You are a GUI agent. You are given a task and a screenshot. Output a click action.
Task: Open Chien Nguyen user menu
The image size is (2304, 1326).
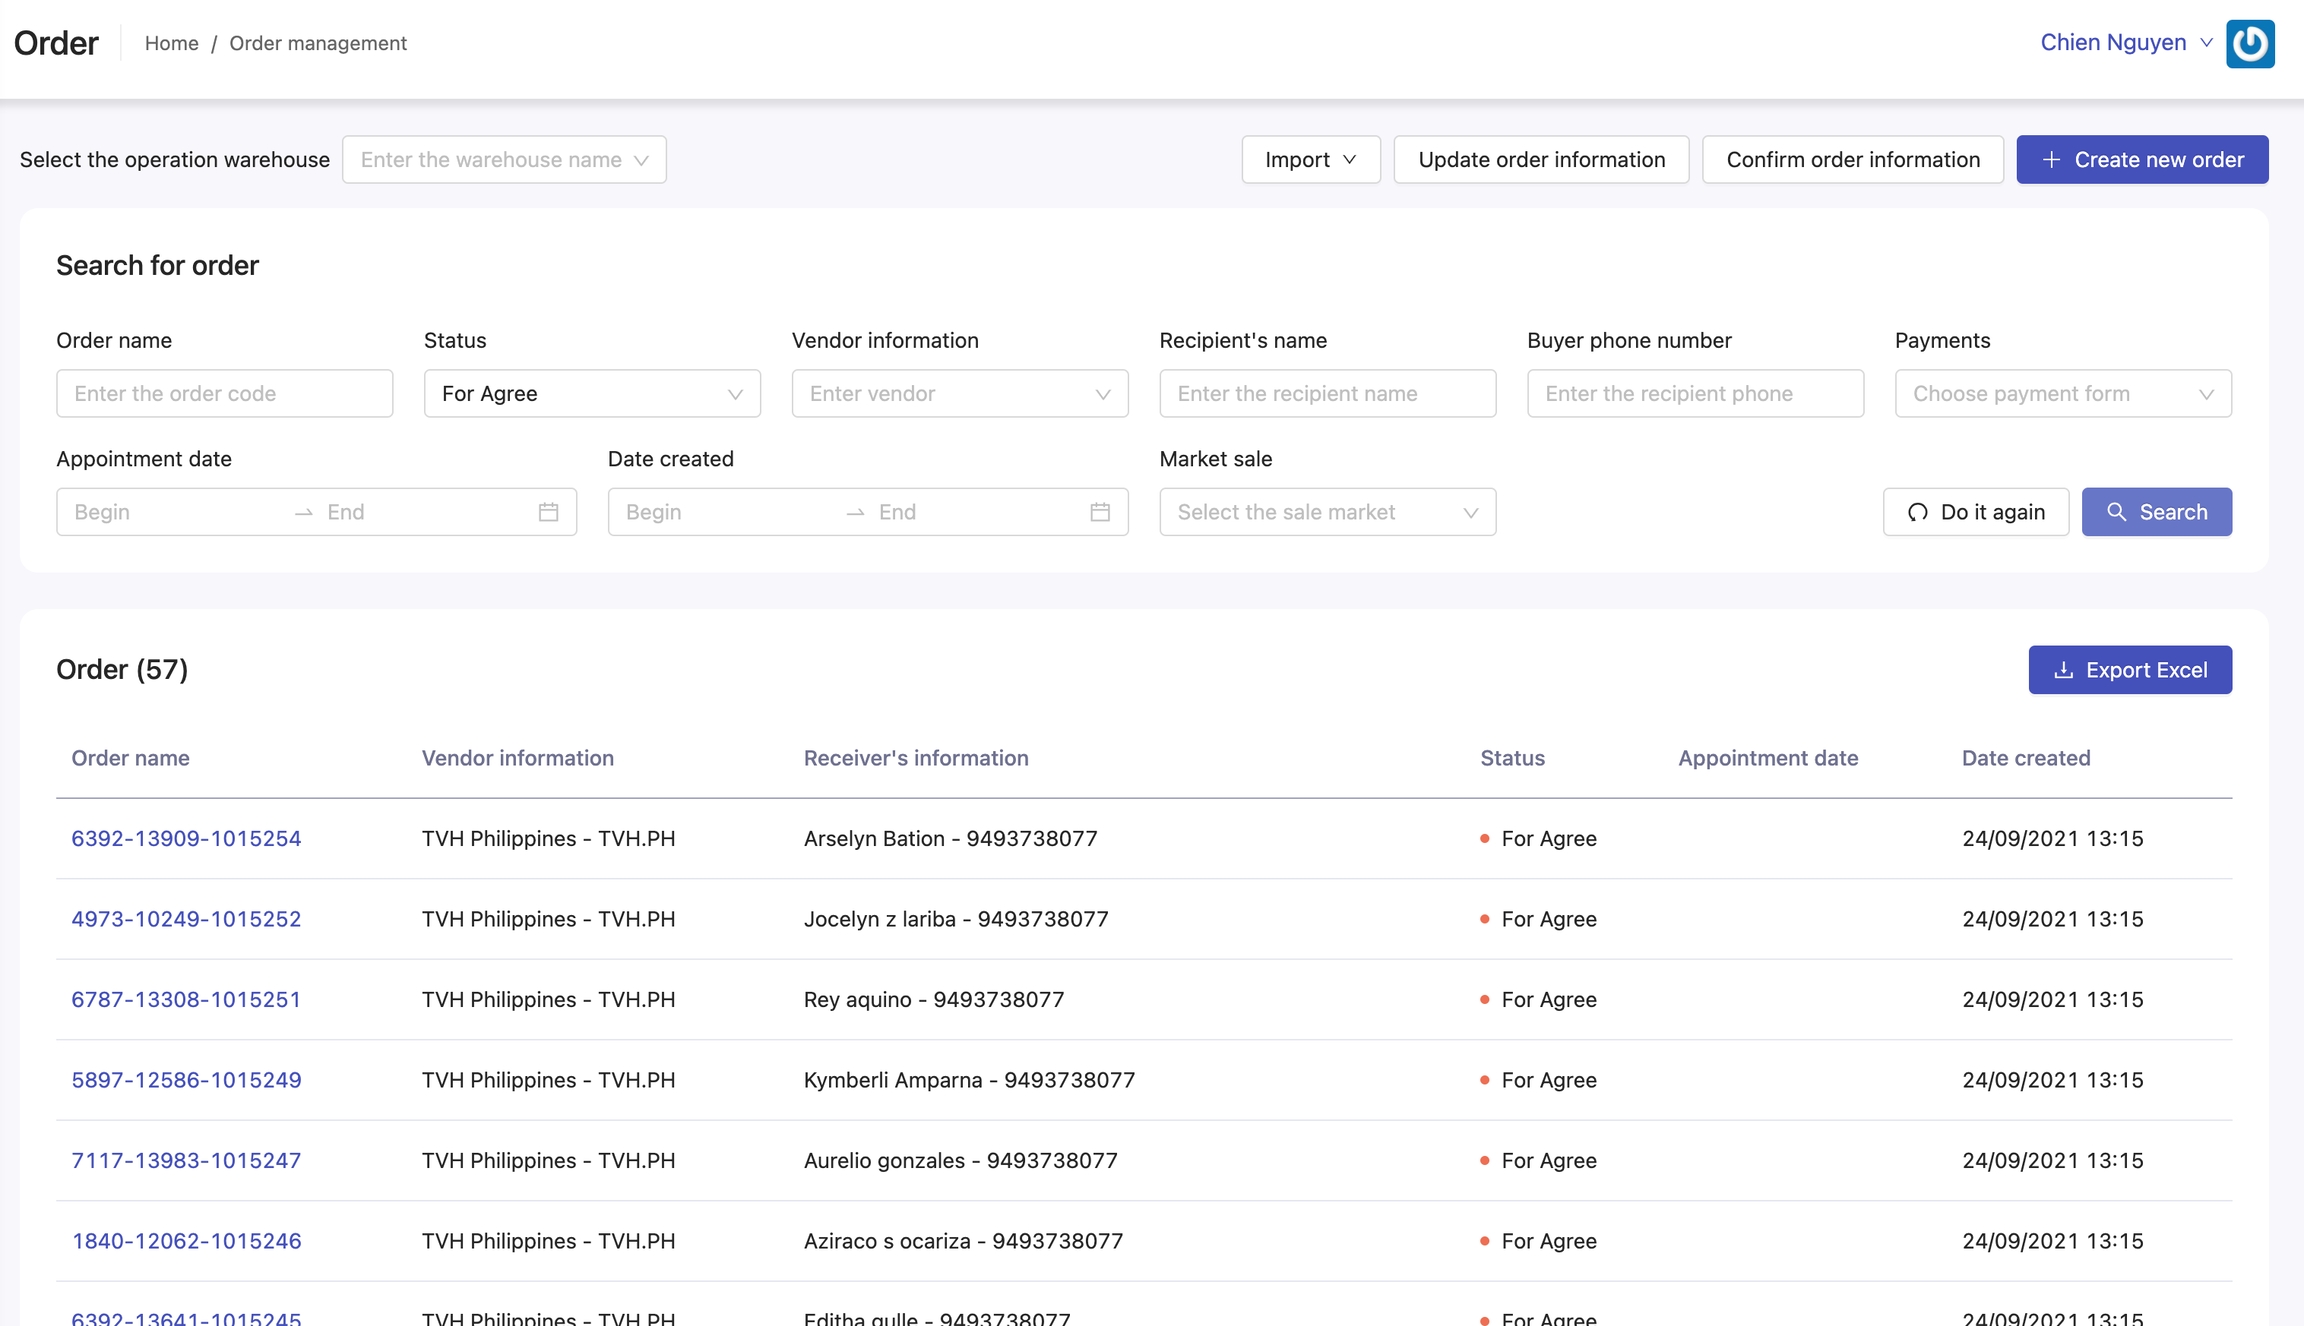2125,43
